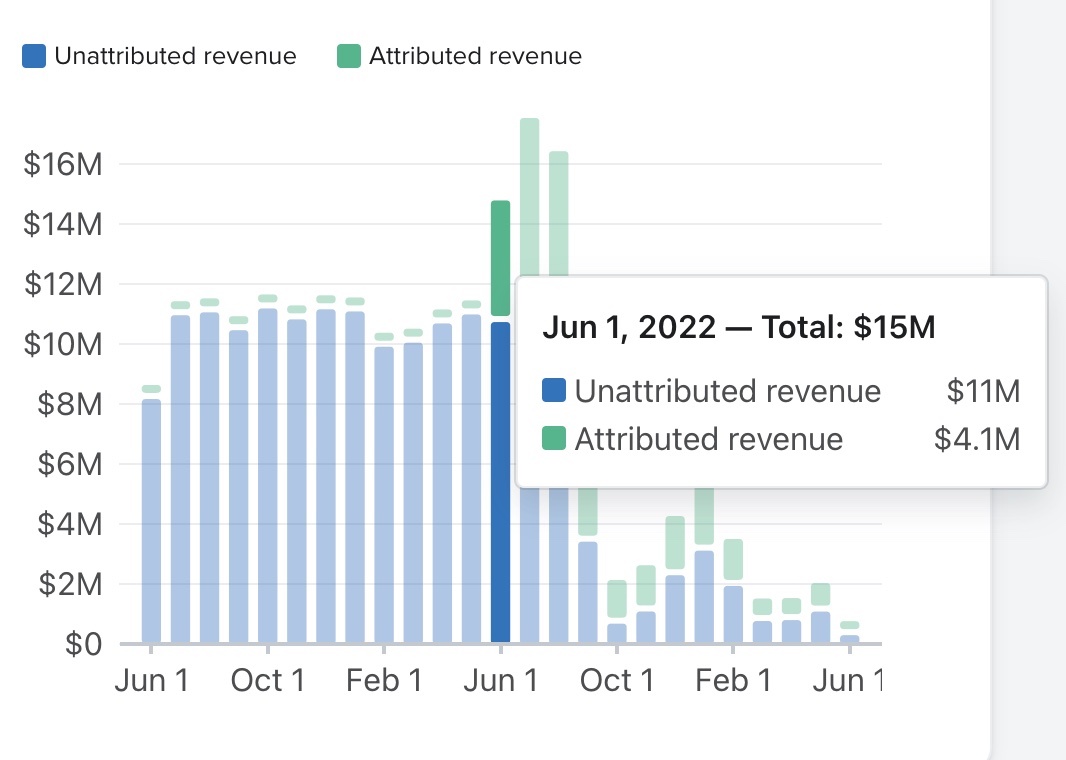Click the $8M y-axis label
The image size is (1066, 760).
click(69, 405)
